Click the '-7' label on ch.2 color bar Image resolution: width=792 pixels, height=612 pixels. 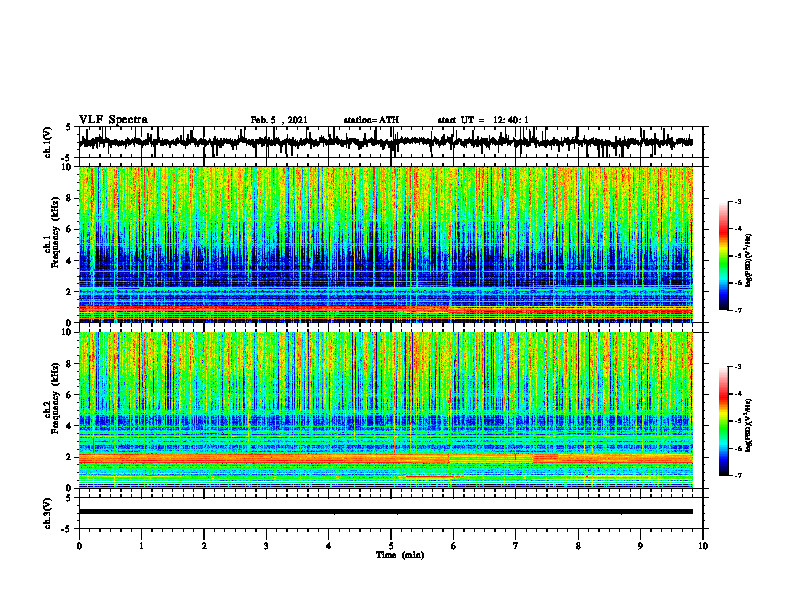coord(738,475)
